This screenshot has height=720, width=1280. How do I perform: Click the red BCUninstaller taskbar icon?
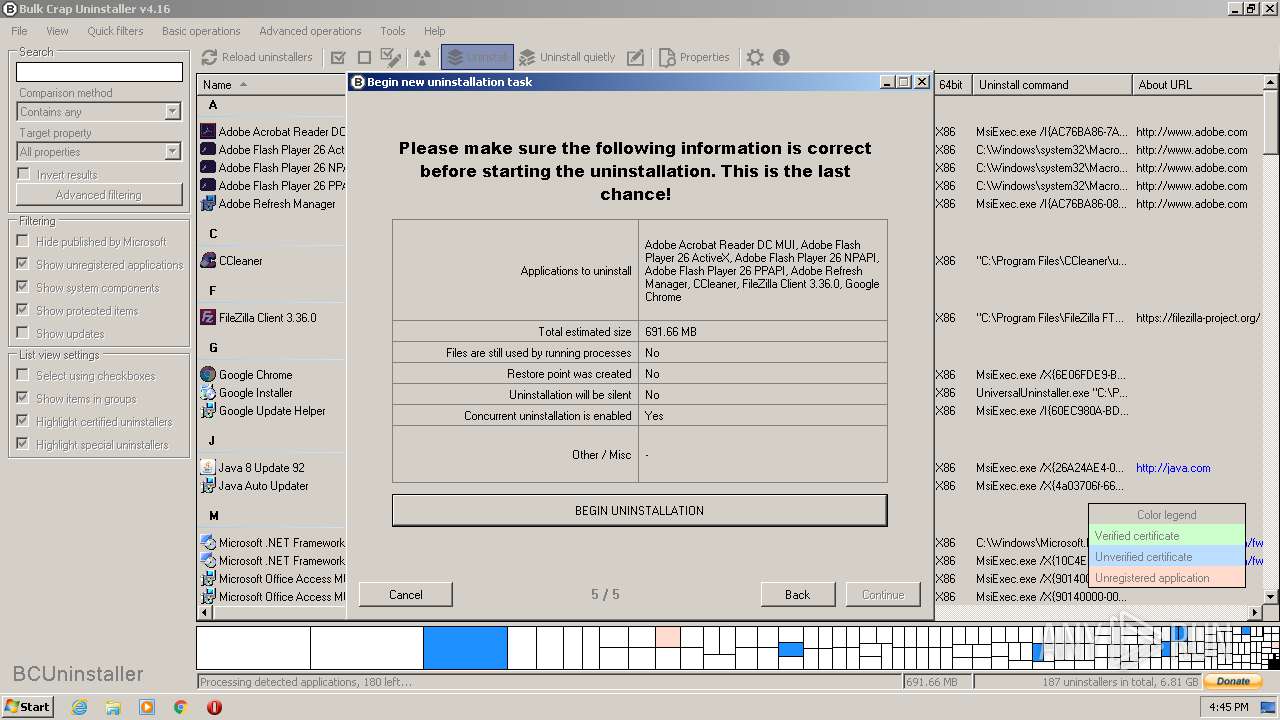(214, 706)
